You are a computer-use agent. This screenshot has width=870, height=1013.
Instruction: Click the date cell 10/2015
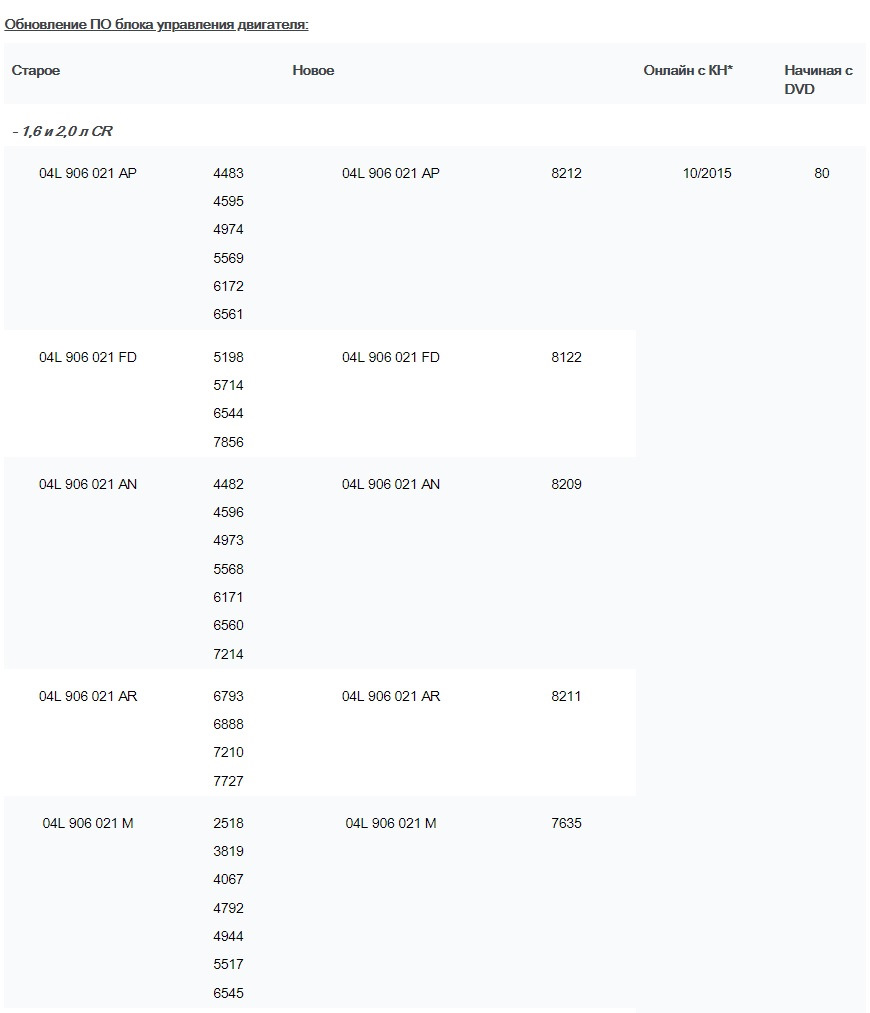coord(707,173)
